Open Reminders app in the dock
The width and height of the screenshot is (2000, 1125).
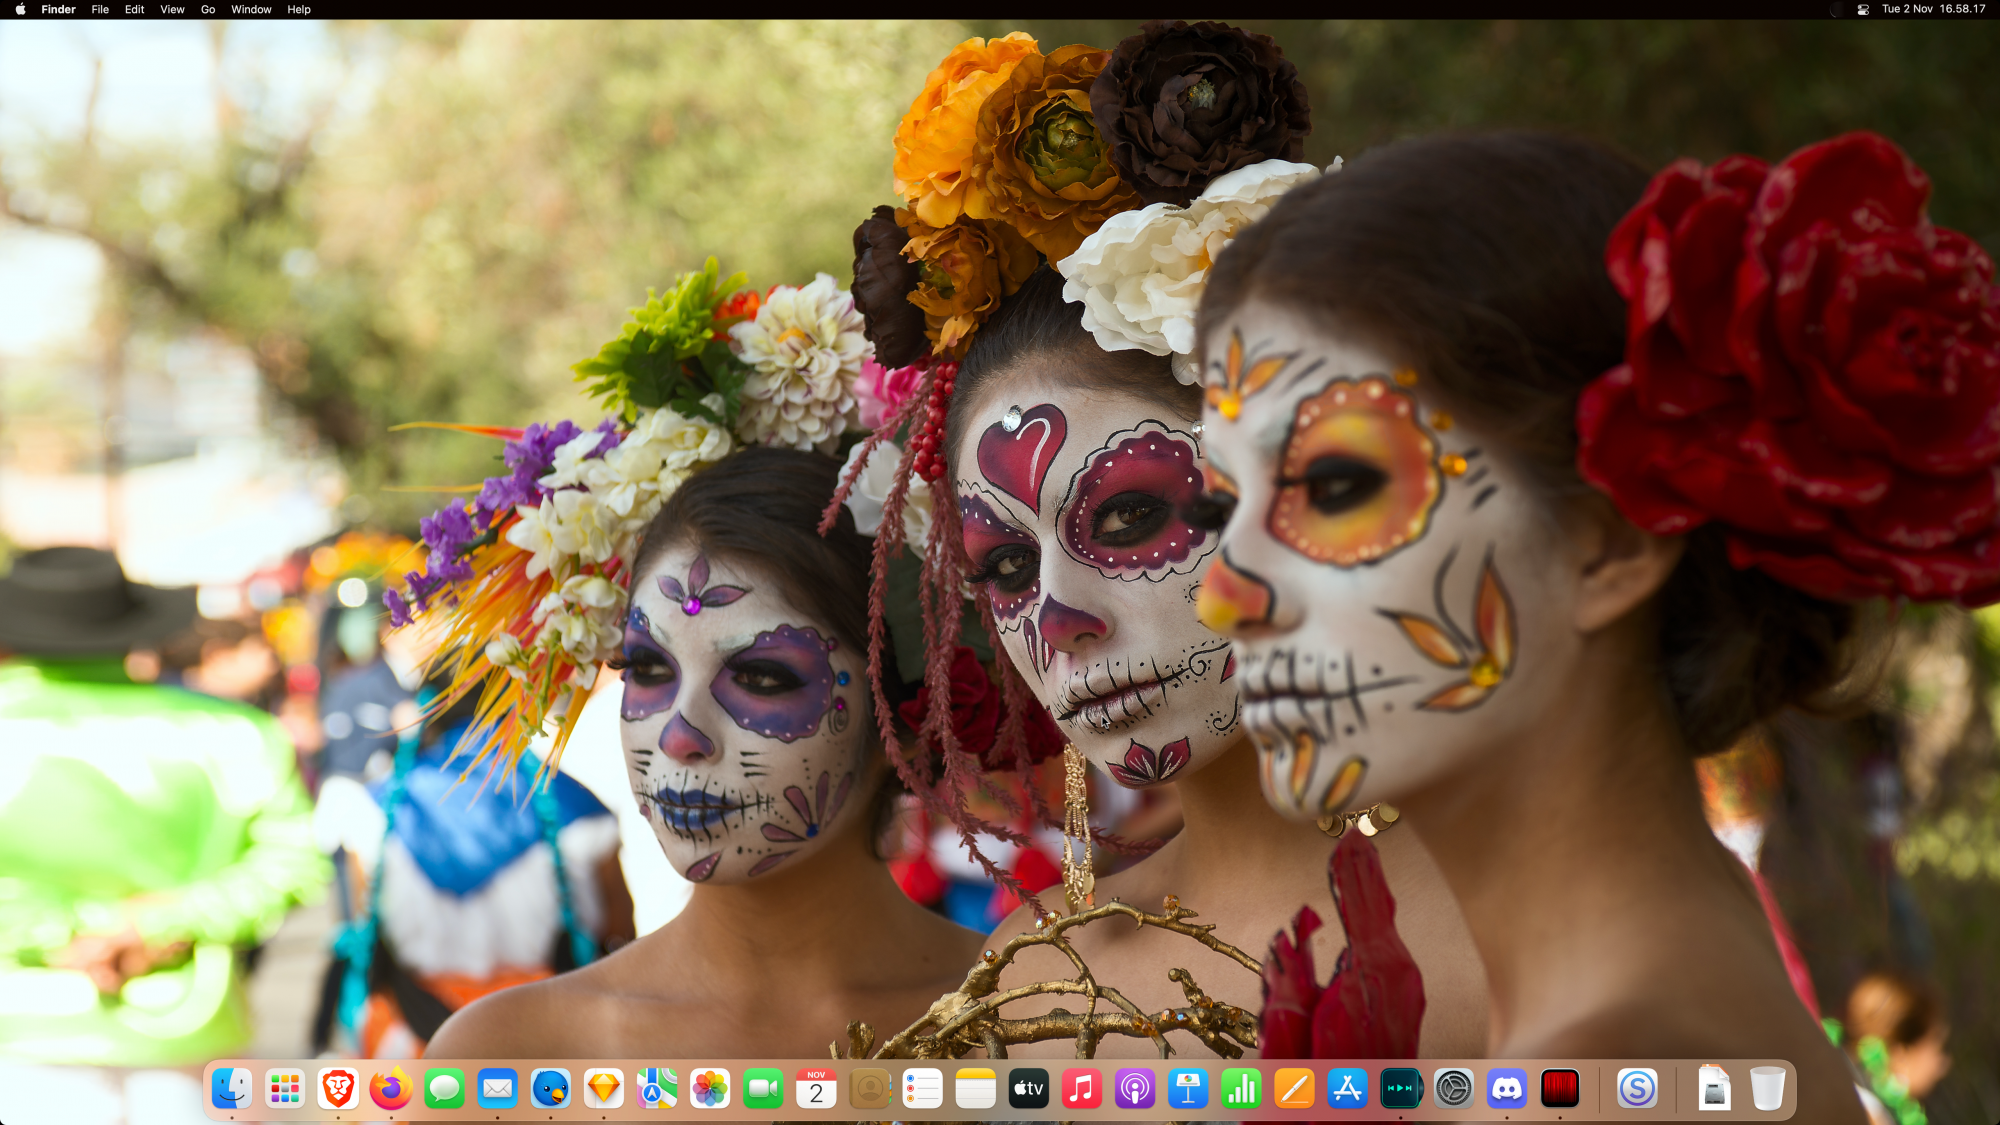922,1088
